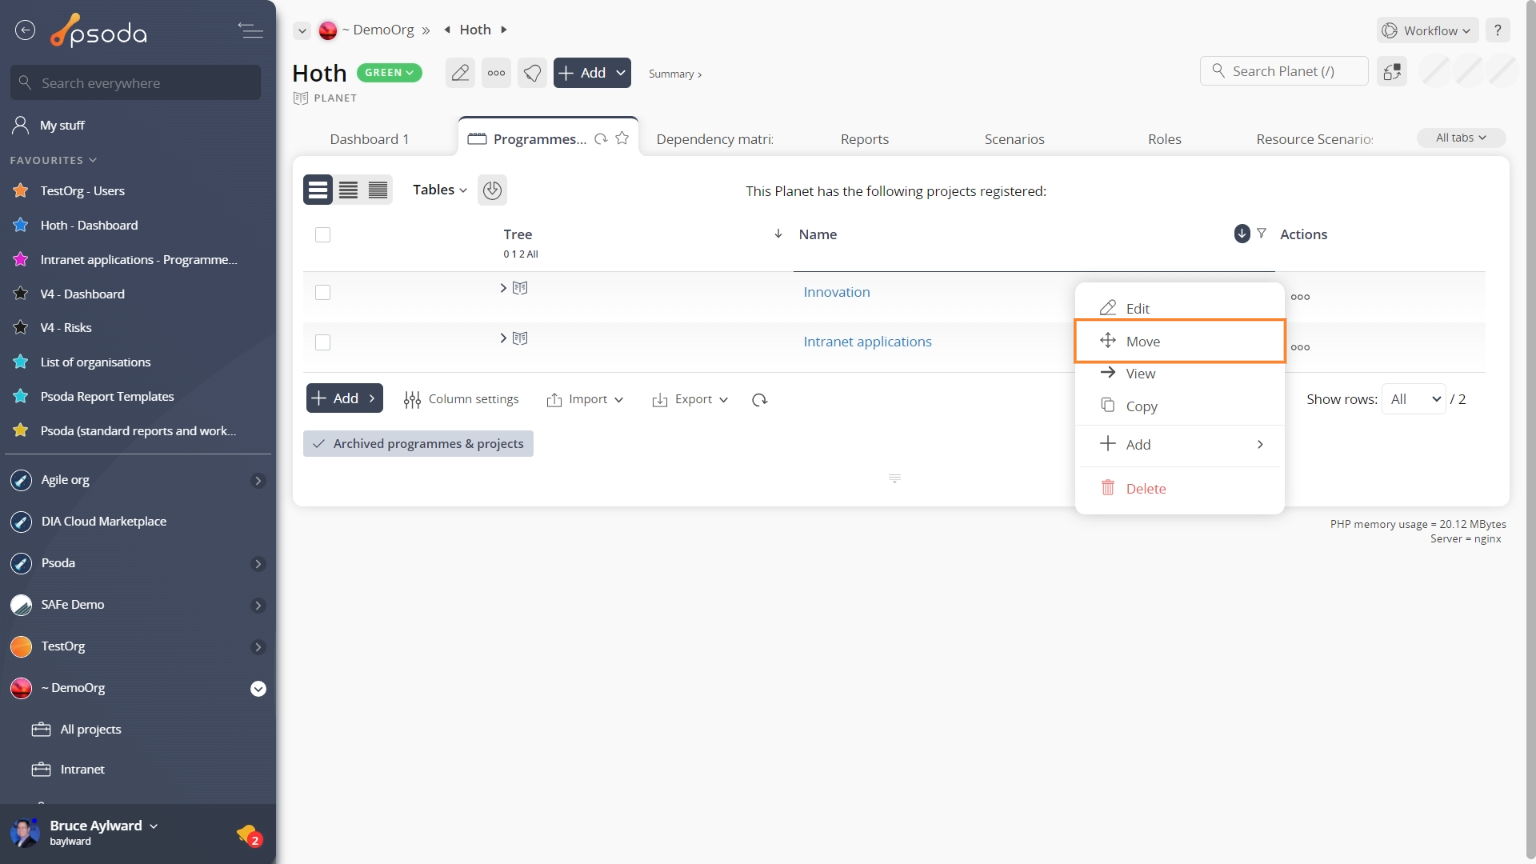Toggle Archived programmes & projects
This screenshot has width=1536, height=864.
pyautogui.click(x=418, y=444)
